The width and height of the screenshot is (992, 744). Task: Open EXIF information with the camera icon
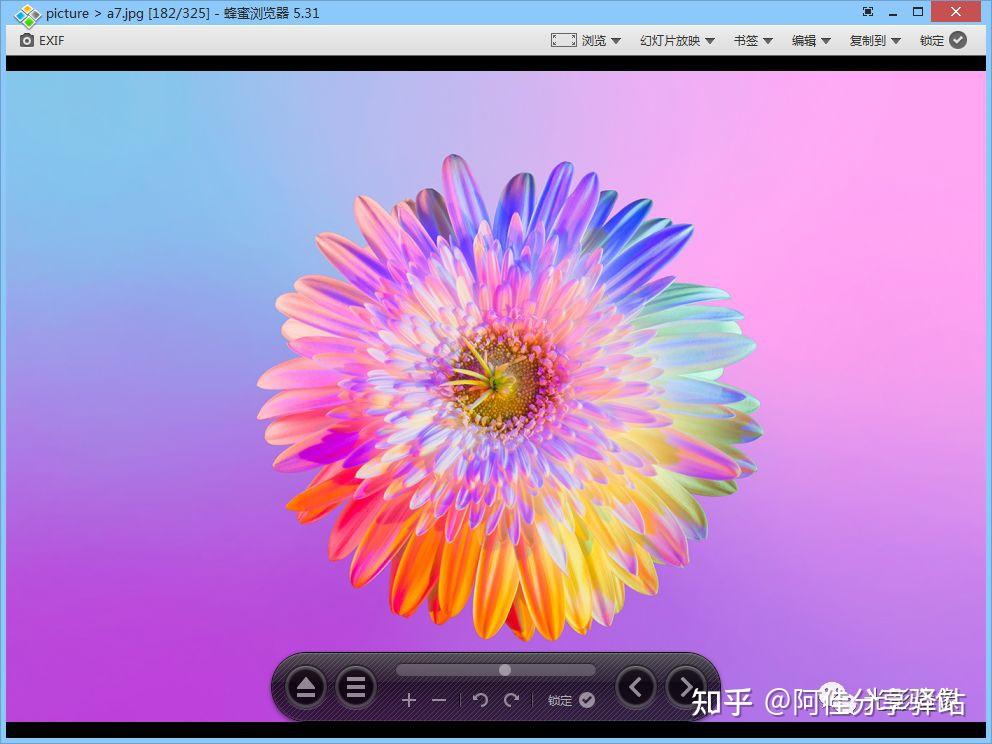(29, 40)
